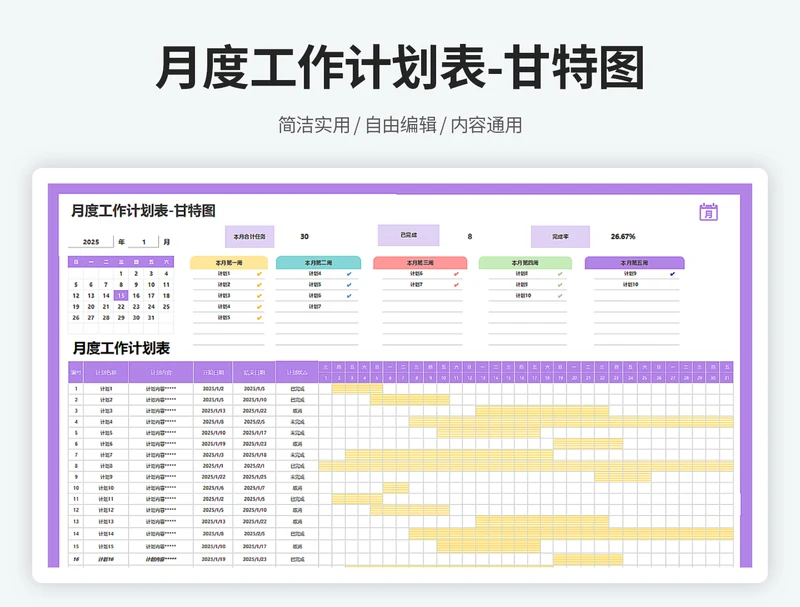Toggle the green checkmark for 计划10 in week four
This screenshot has width=800, height=607.
[x=560, y=296]
